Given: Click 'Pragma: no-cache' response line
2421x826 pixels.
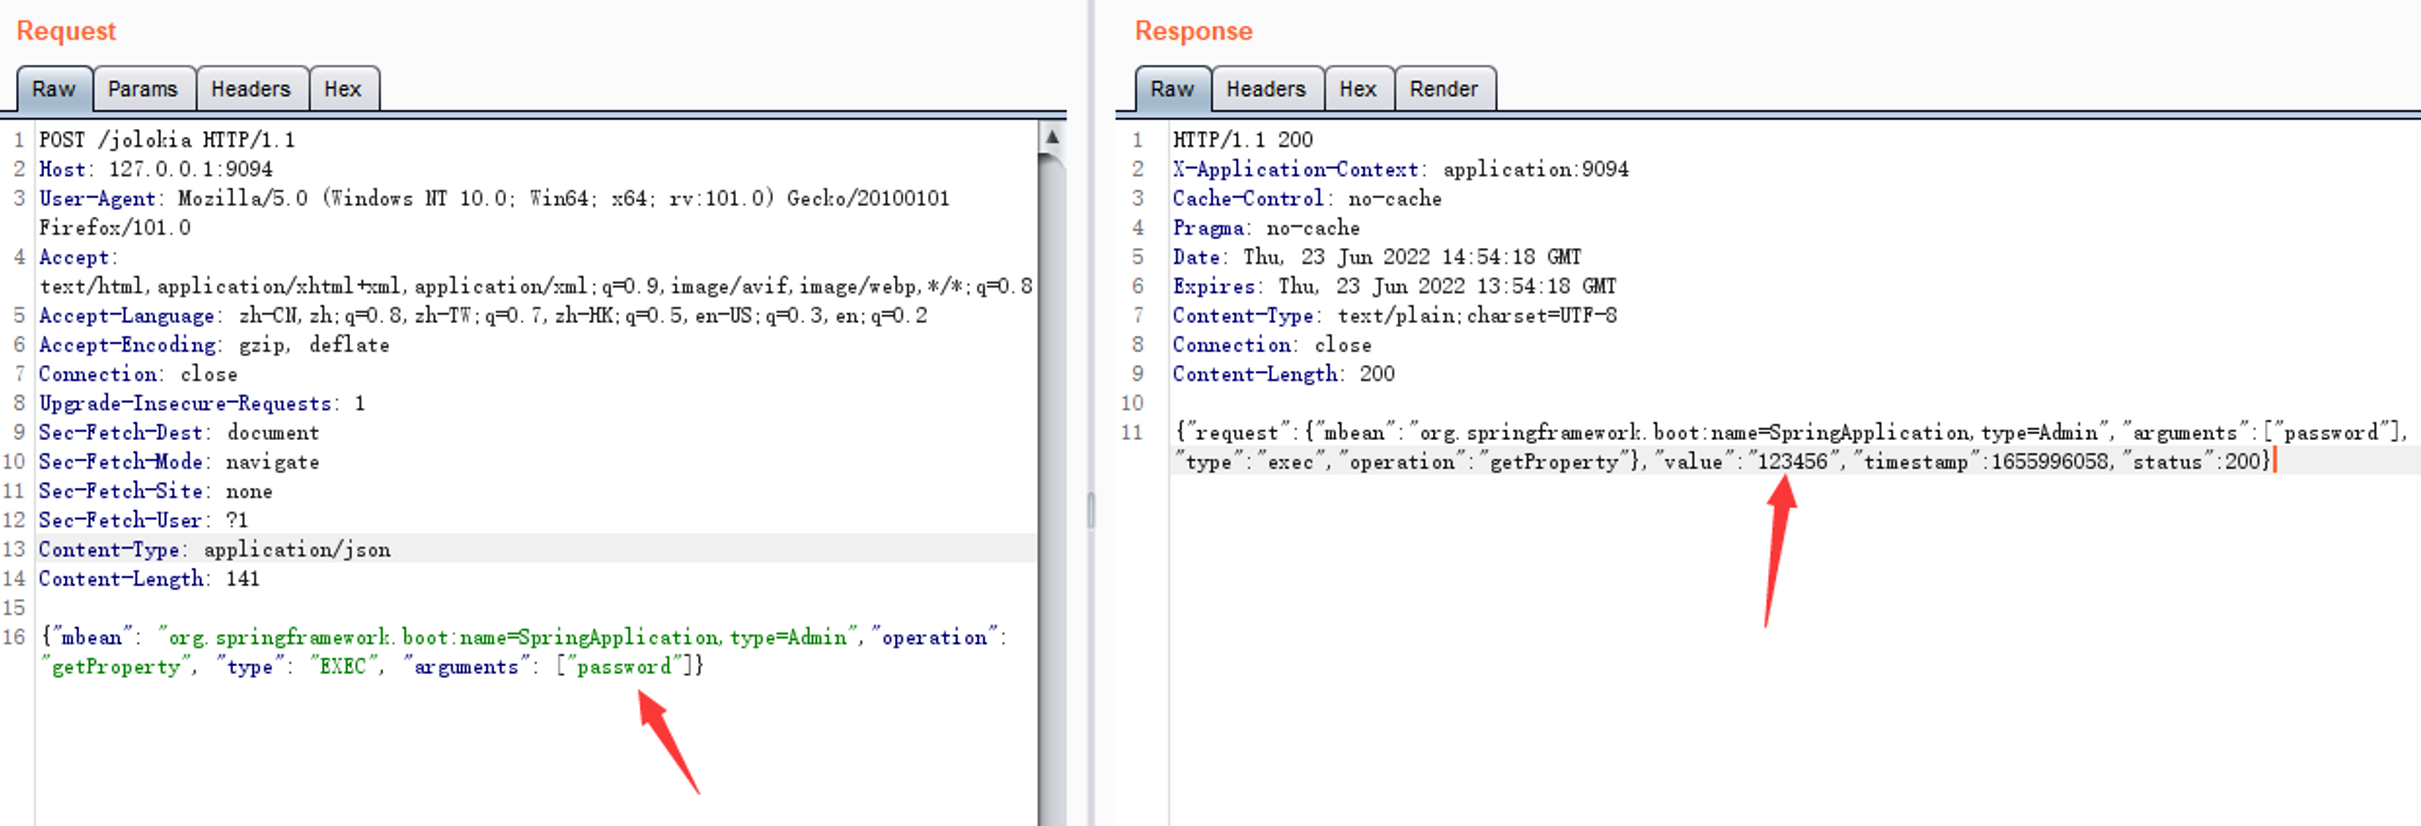Looking at the screenshot, I should tap(1266, 228).
